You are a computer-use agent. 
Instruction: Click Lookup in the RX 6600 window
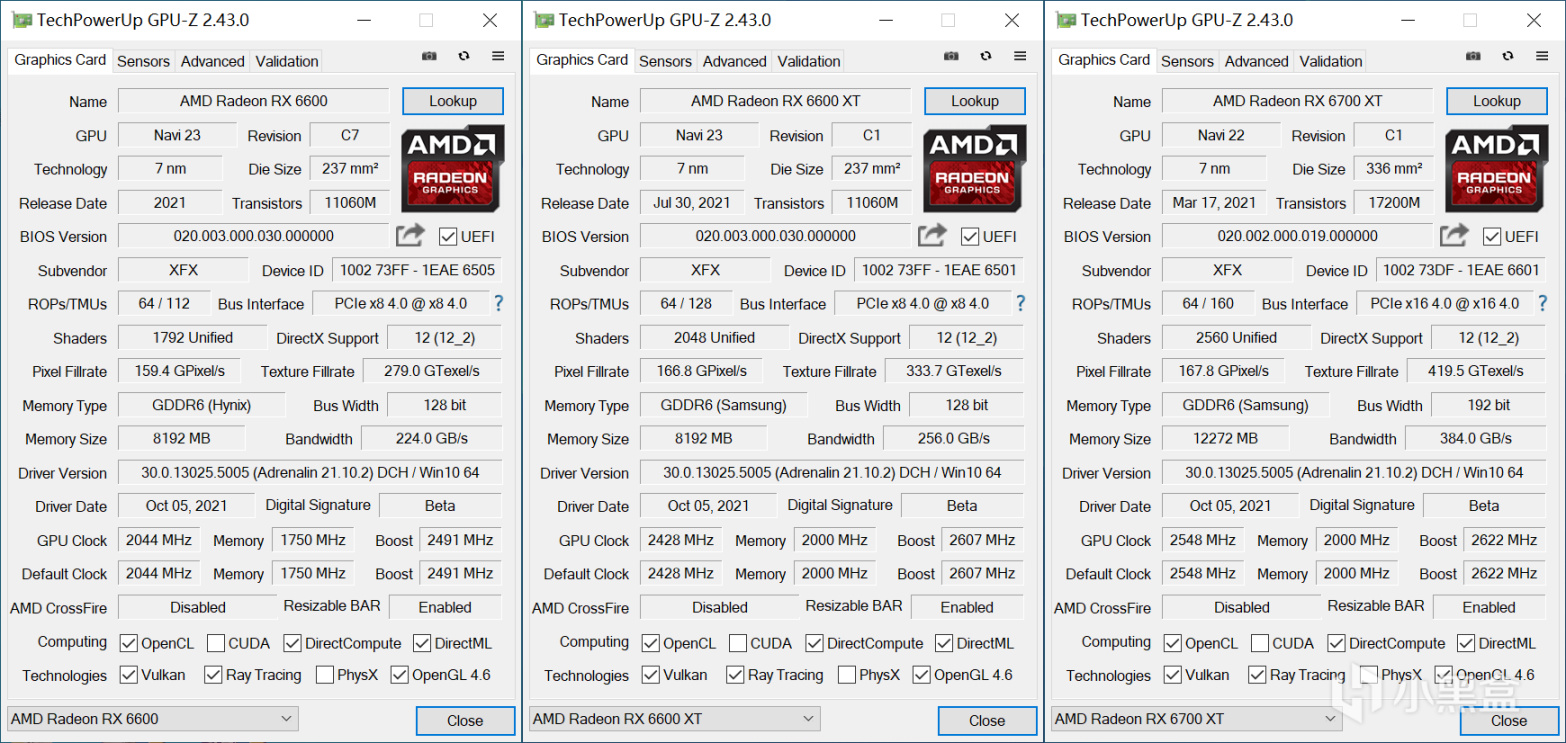453,101
